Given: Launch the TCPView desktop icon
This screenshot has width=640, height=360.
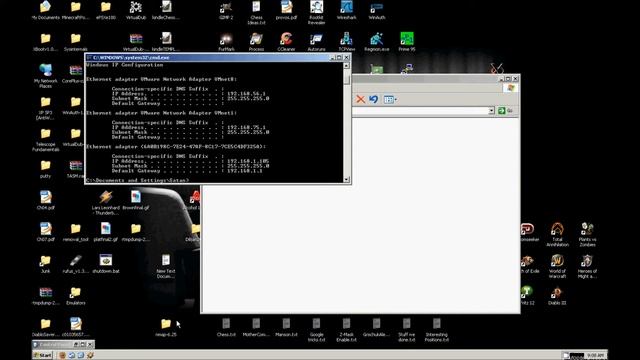Looking at the screenshot, I should pos(347,42).
